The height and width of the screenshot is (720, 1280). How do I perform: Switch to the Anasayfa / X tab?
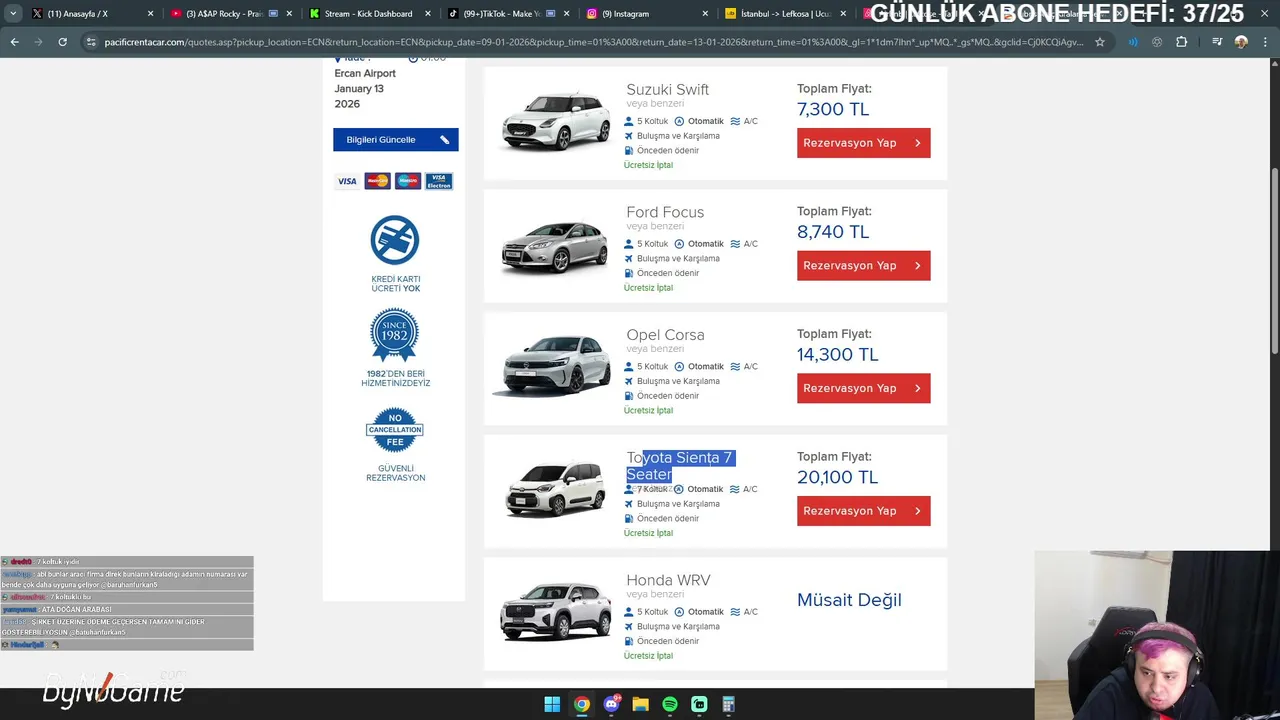point(80,14)
